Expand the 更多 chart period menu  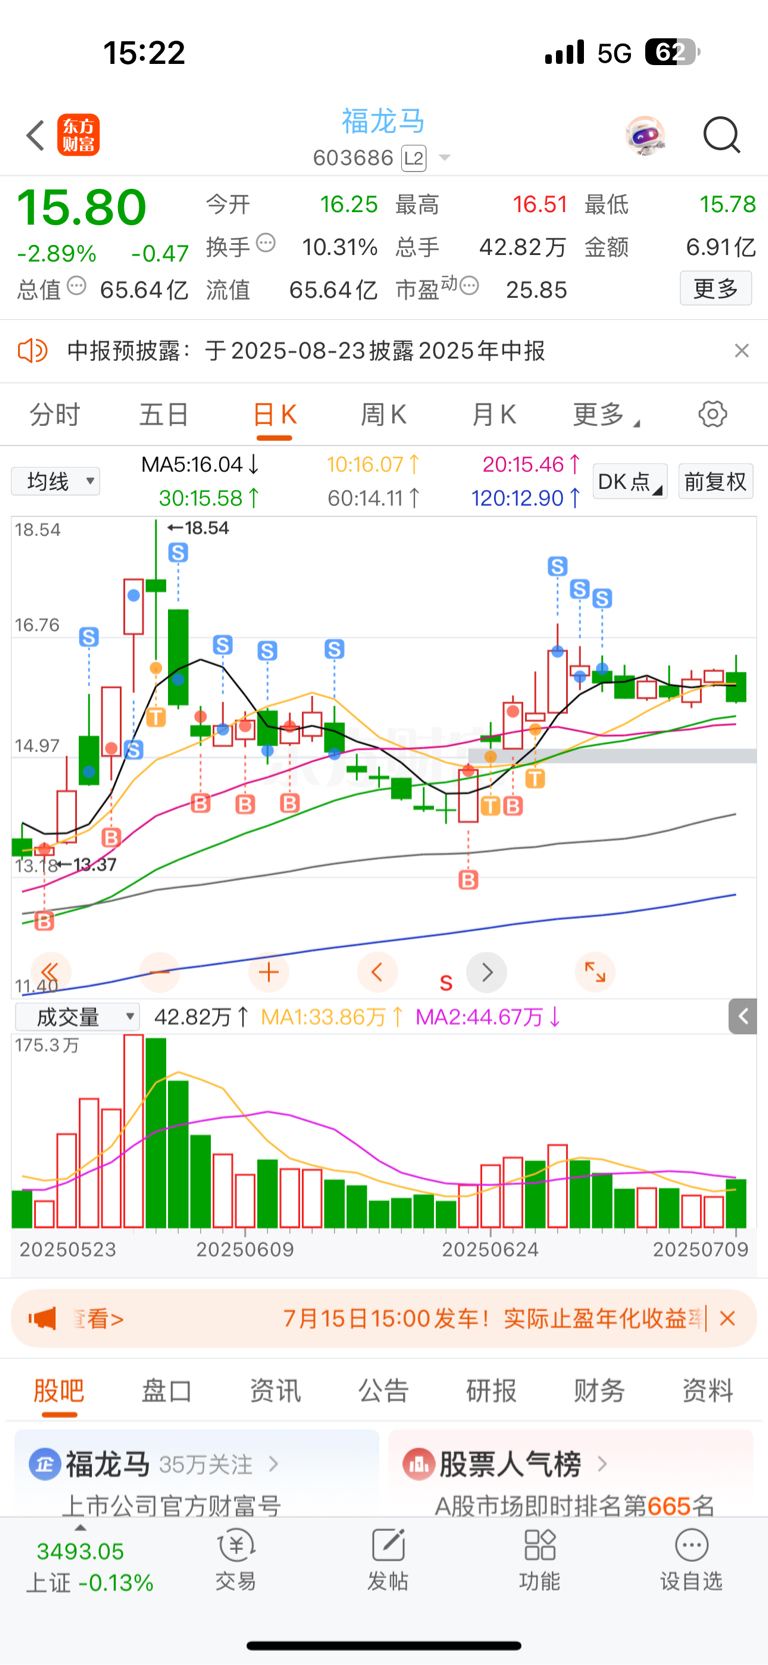pos(605,414)
